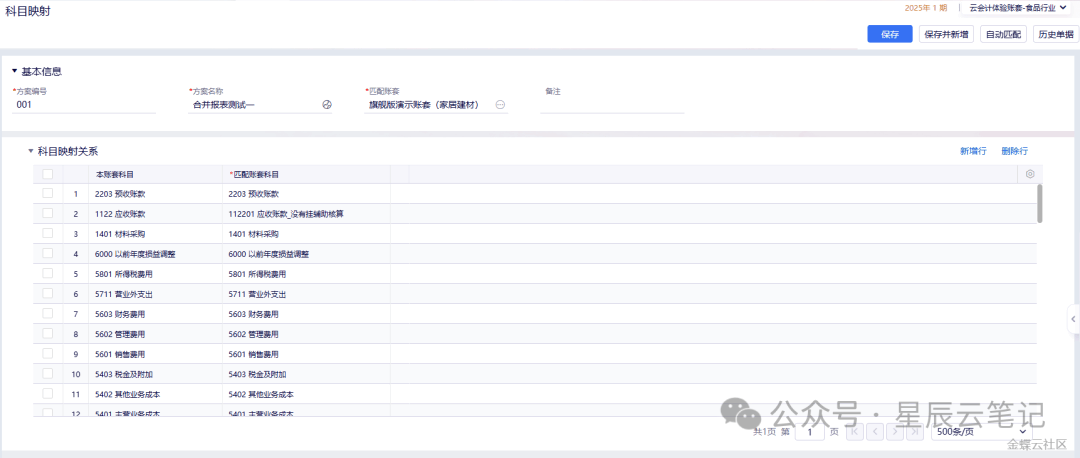Click the 新增行 link
Screen dimensions: 1080x458
972,151
